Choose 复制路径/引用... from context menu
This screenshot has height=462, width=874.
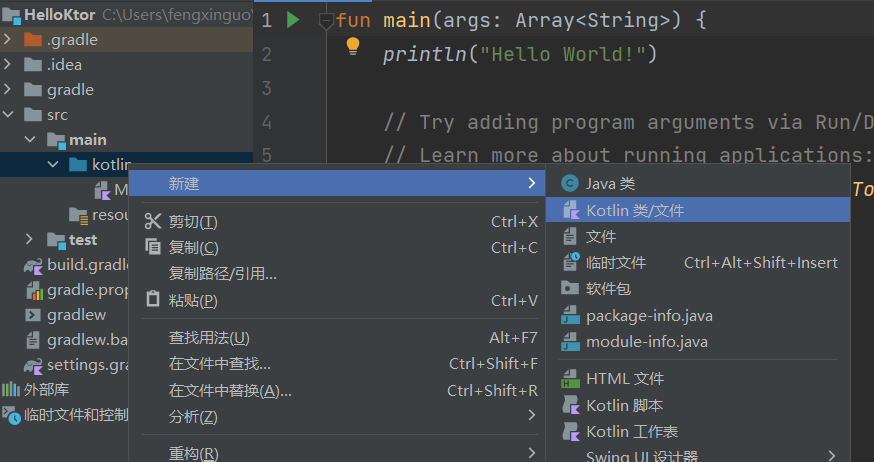(222, 273)
